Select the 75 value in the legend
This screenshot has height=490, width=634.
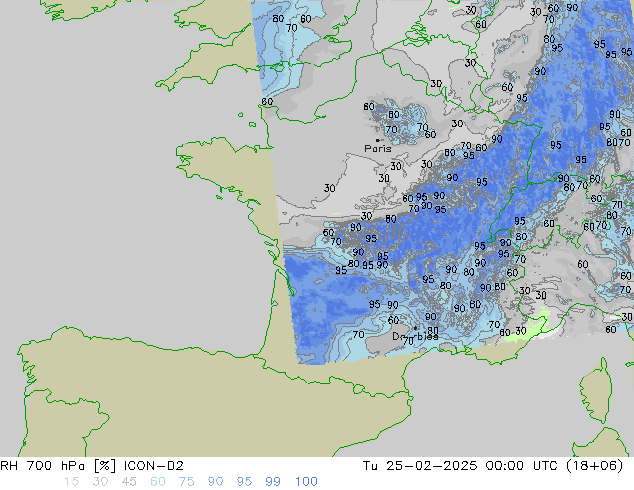tap(187, 481)
